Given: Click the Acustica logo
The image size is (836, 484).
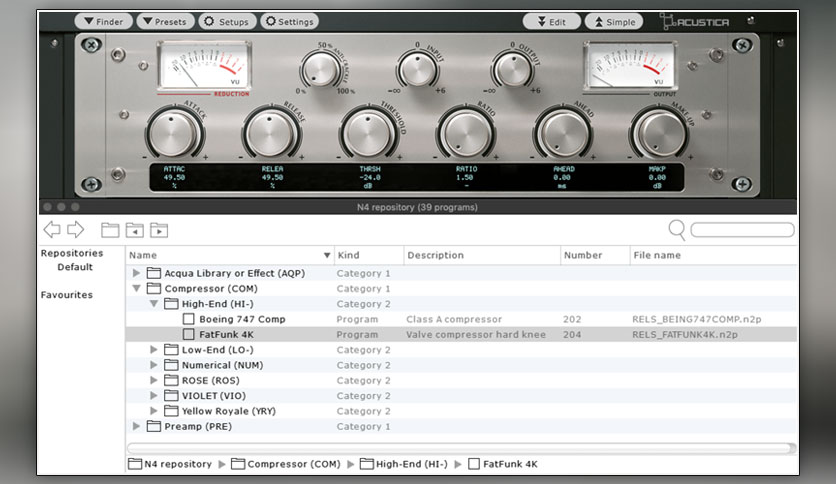Looking at the screenshot, I should pyautogui.click(x=695, y=22).
